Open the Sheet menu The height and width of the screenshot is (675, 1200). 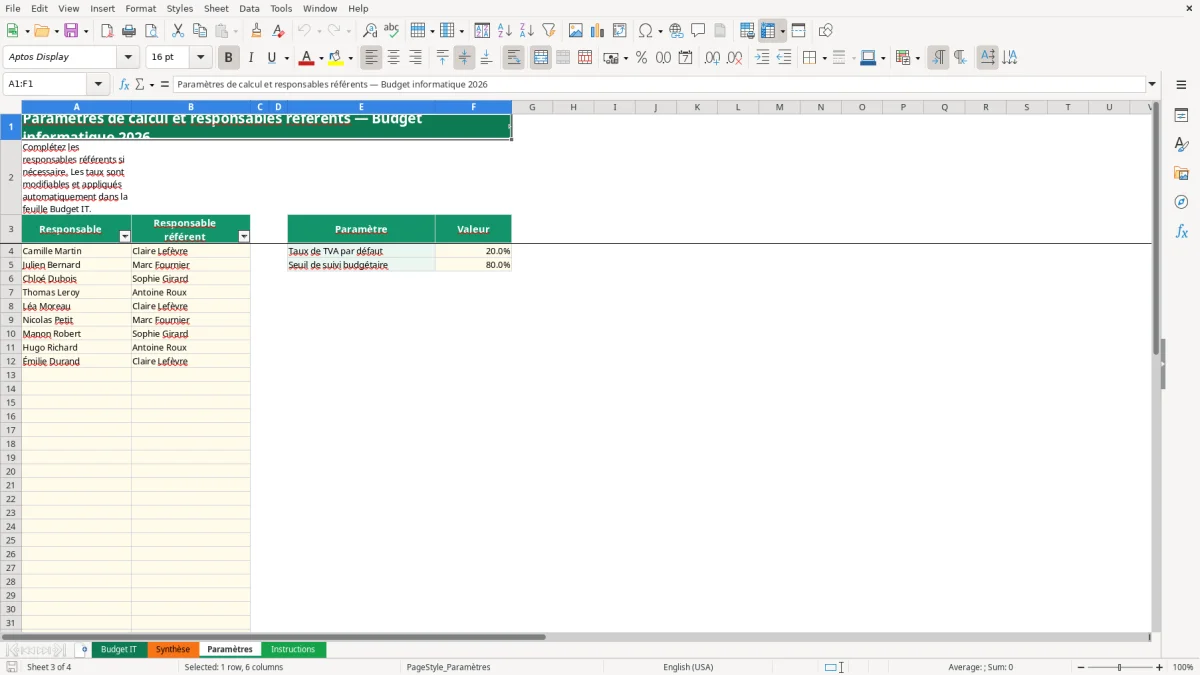[216, 8]
